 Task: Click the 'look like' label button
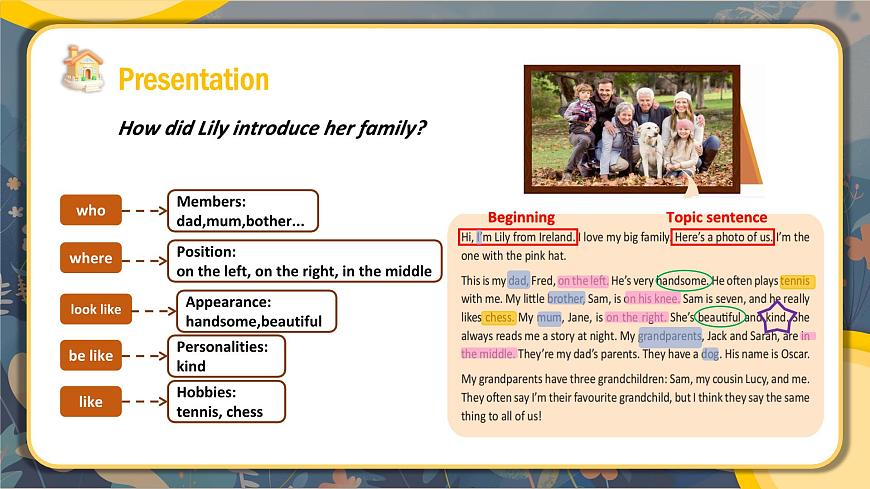coord(96,309)
